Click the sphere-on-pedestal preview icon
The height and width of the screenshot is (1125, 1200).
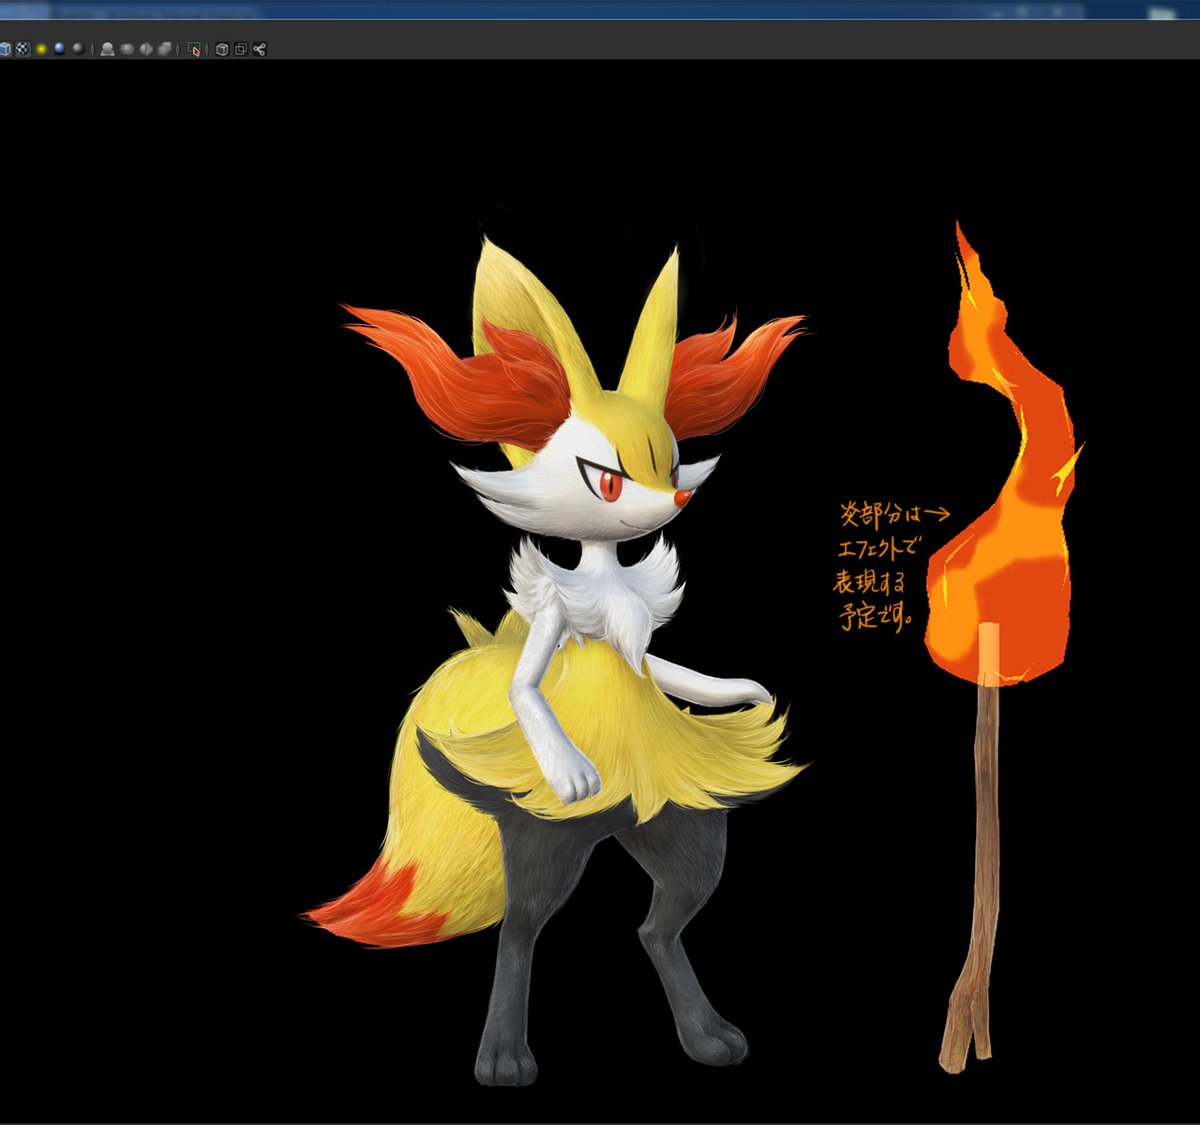(107, 49)
